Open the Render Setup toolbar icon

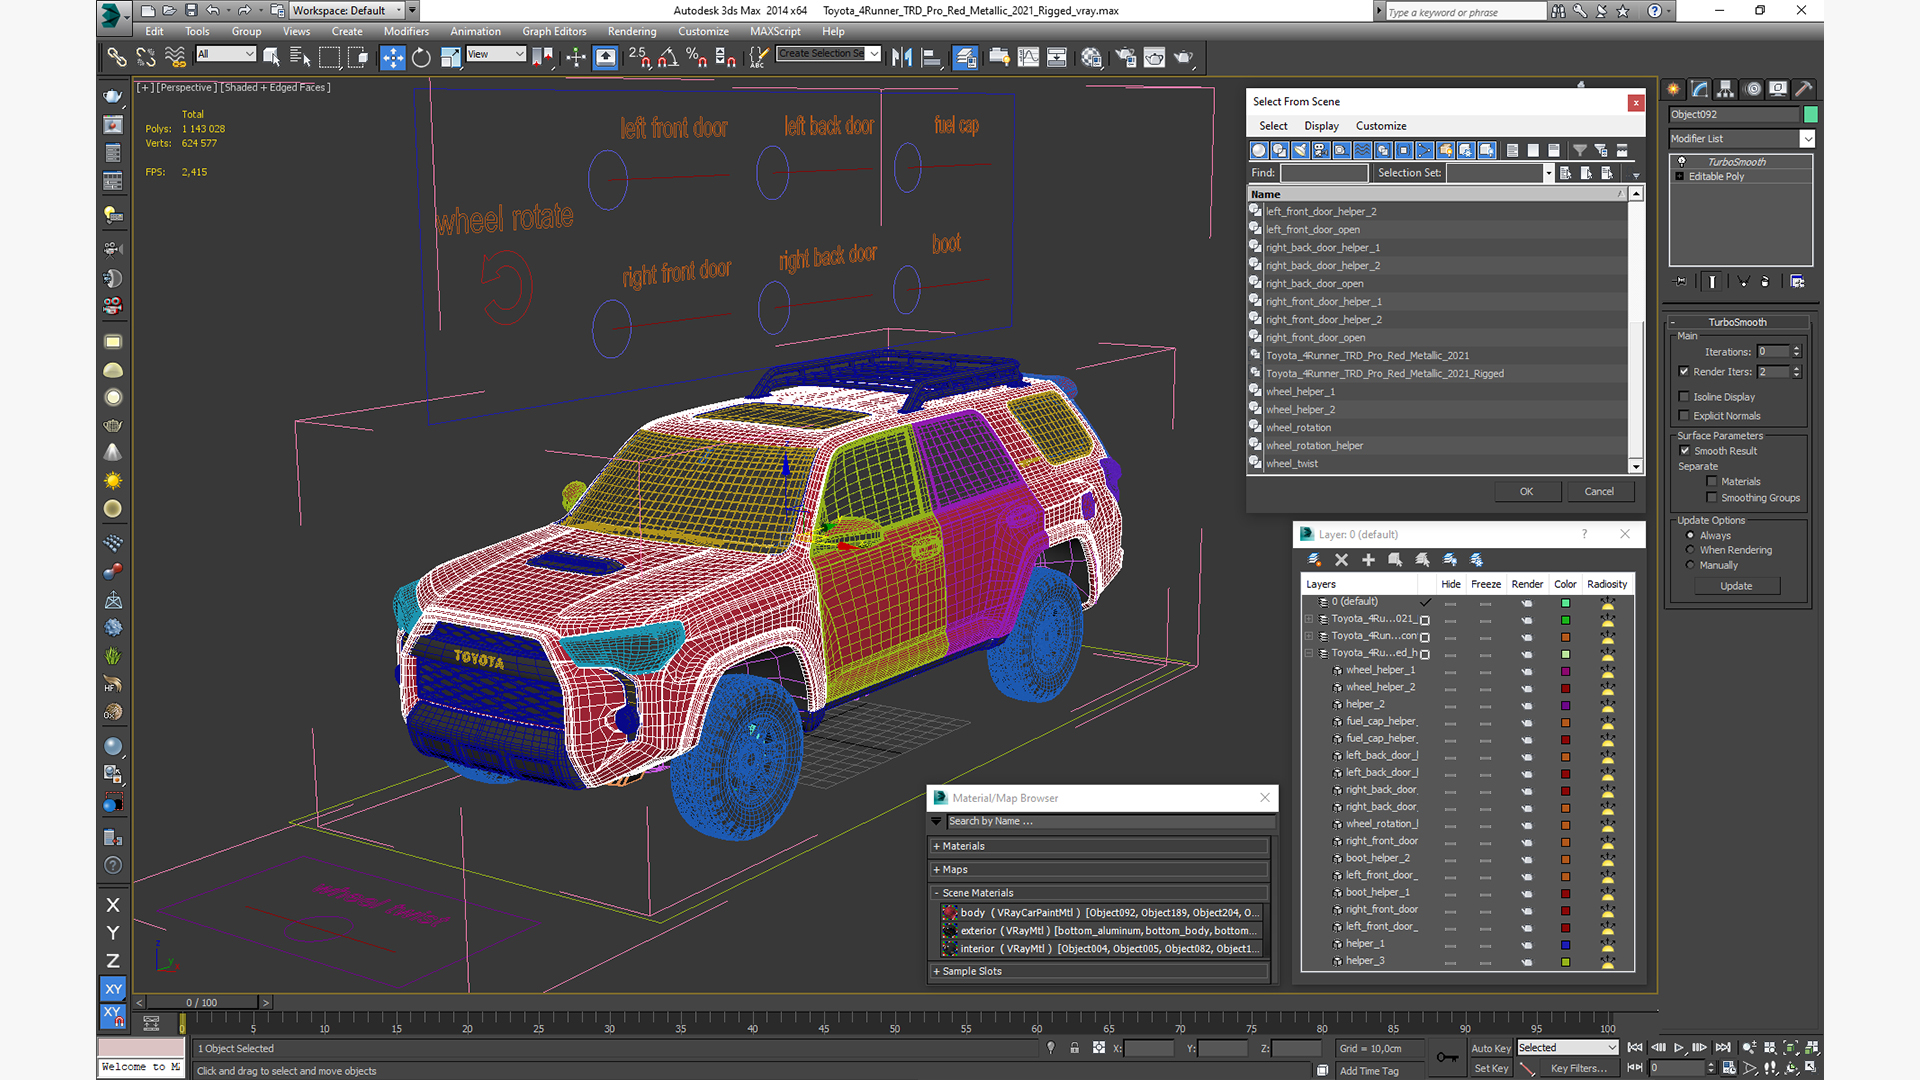(1125, 58)
